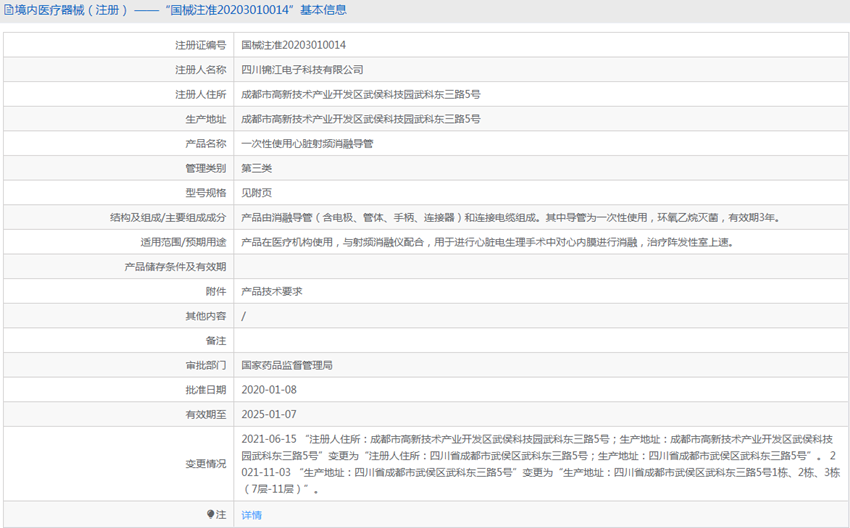Select the address in the 注册人住所 row
850x528 pixels.
coord(360,94)
